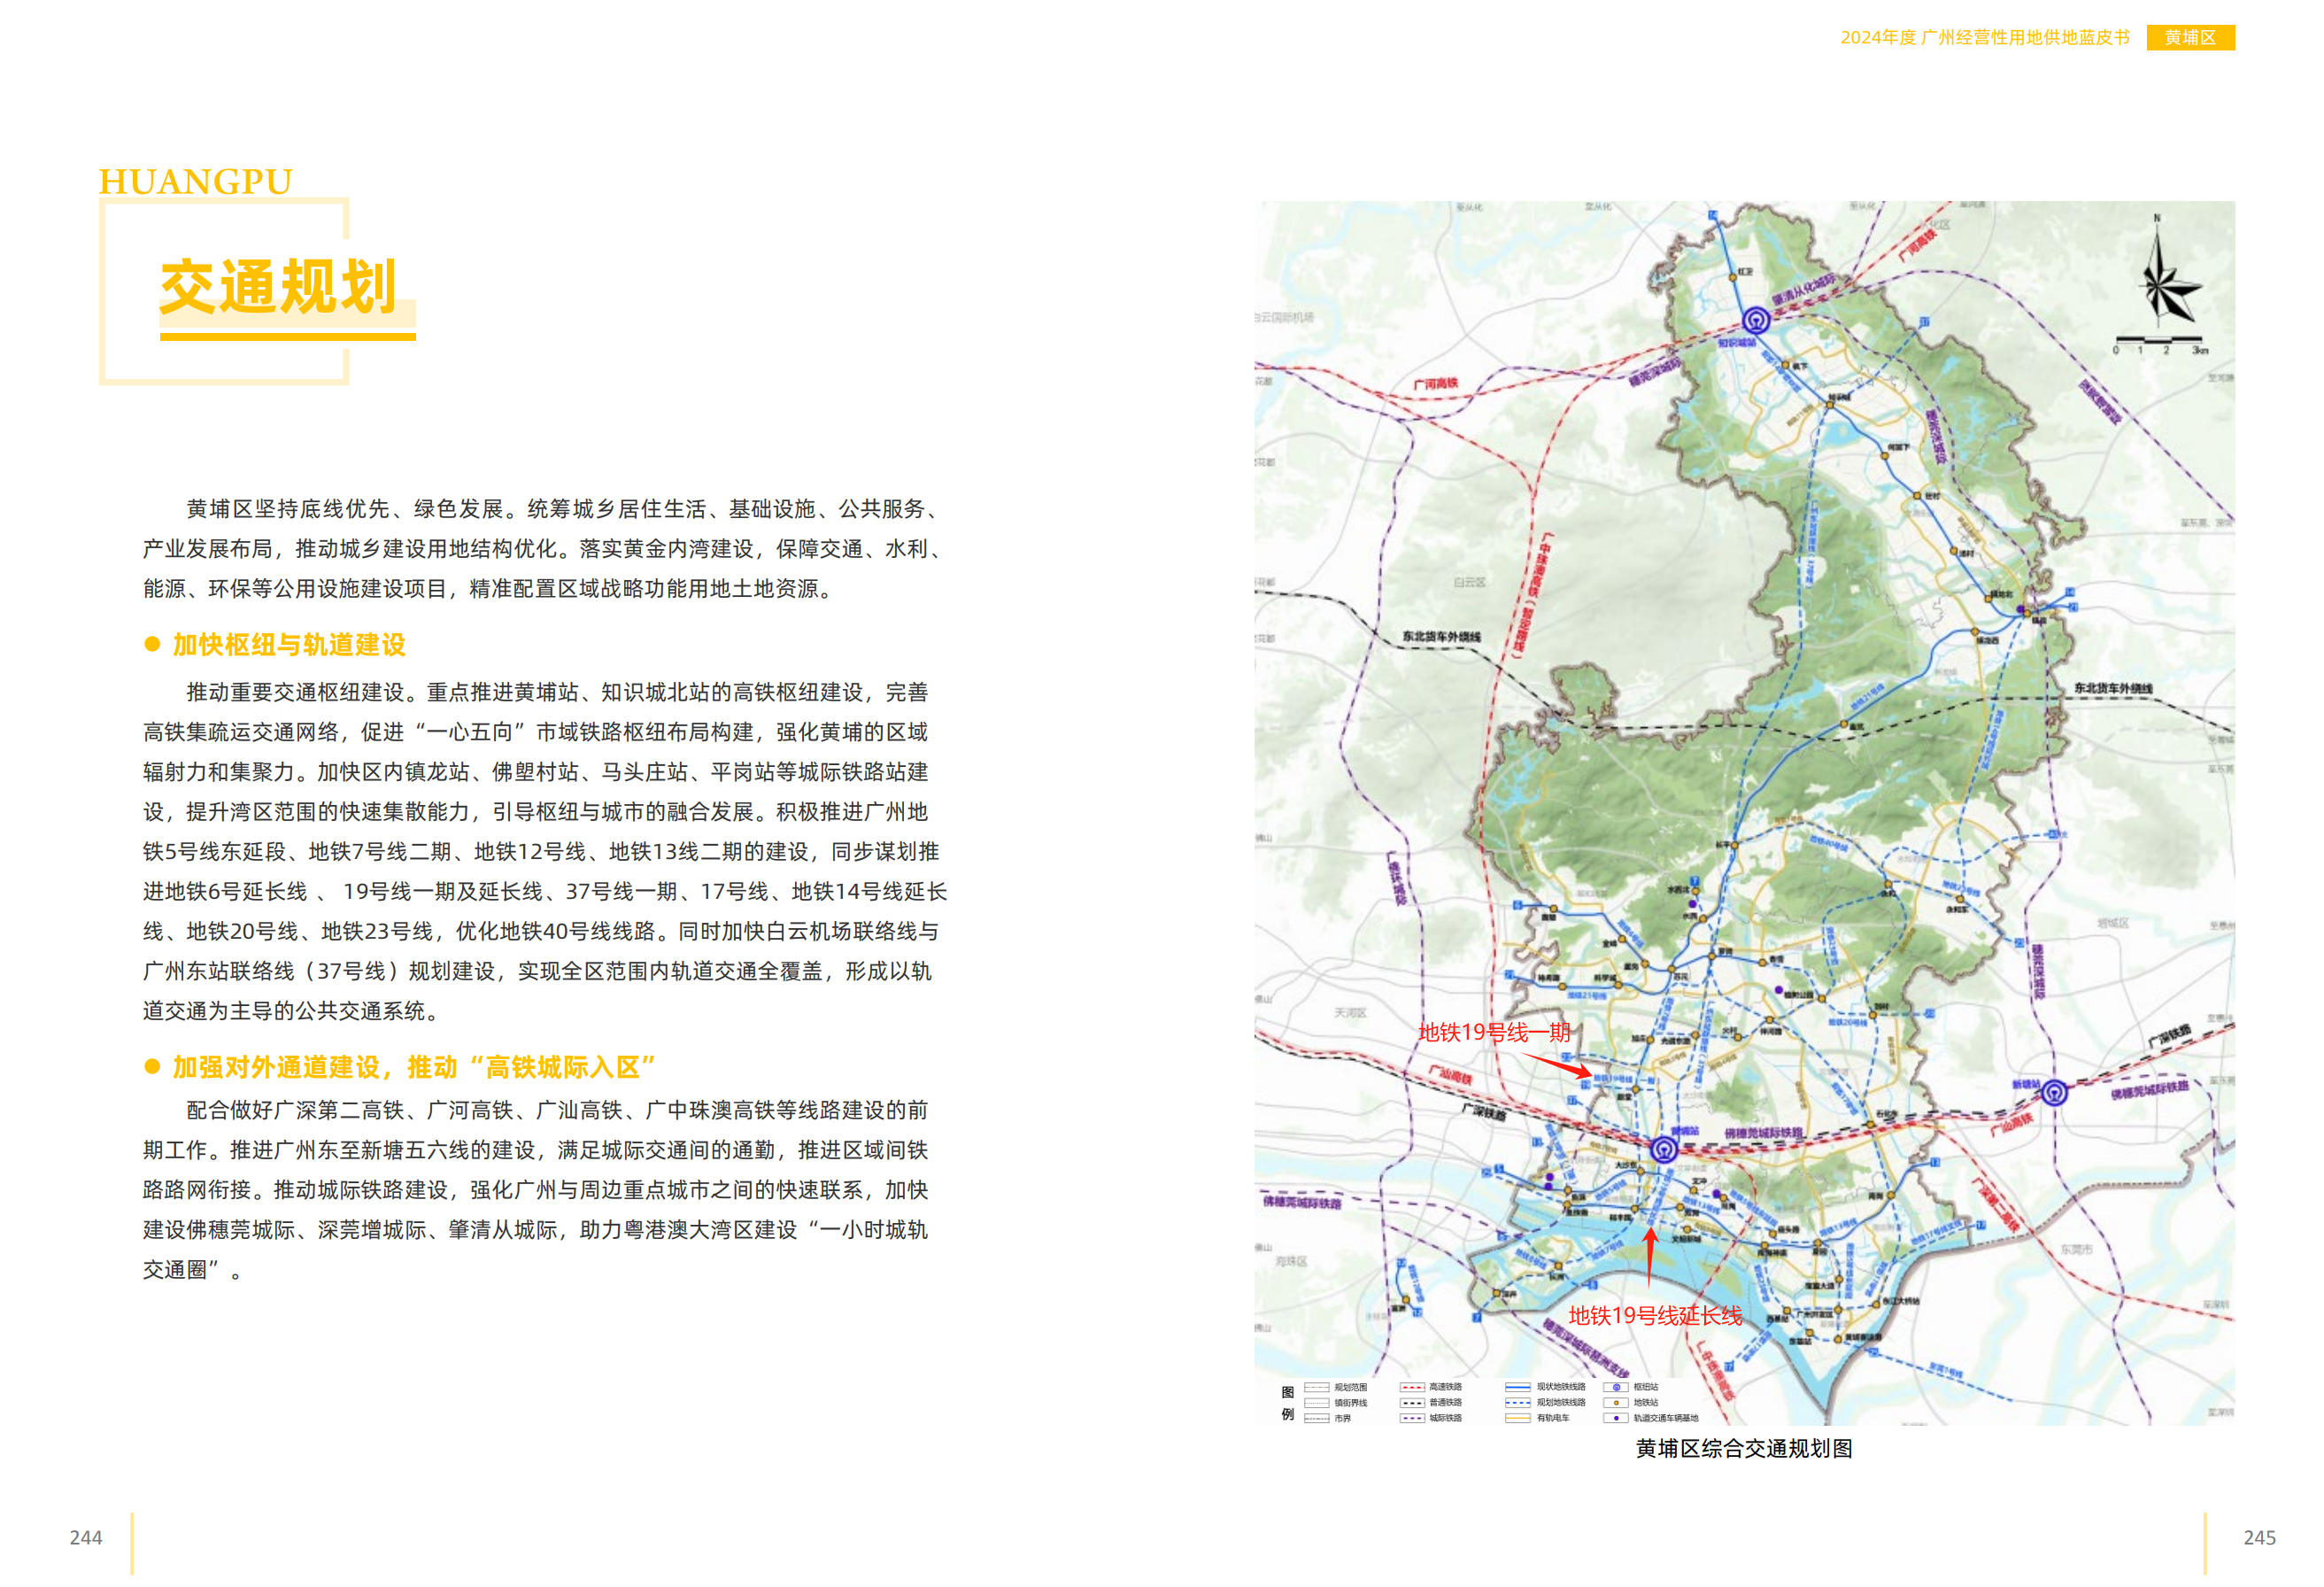Click the 新塘站 hub station symbol
Viewport: 2324px width, 1587px height.
(x=2054, y=1093)
